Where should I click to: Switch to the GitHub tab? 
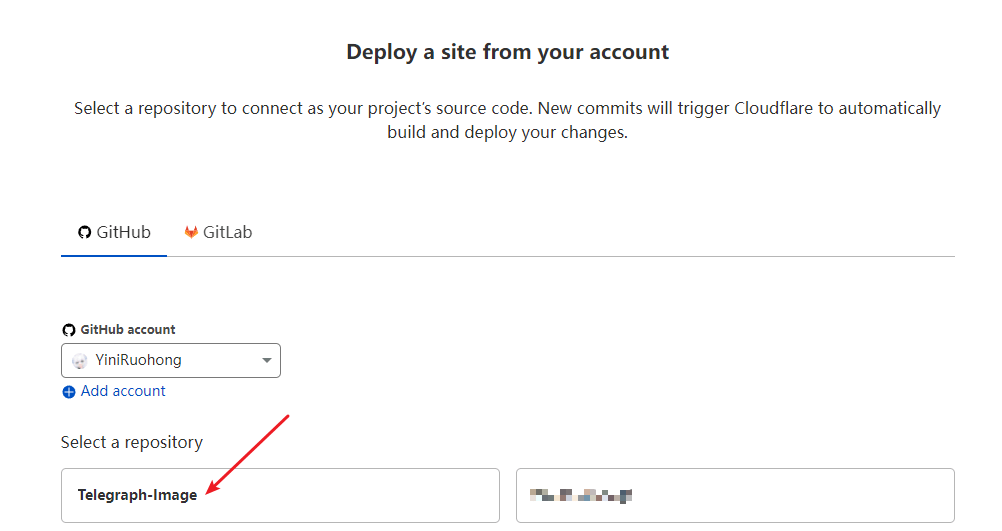click(x=114, y=232)
